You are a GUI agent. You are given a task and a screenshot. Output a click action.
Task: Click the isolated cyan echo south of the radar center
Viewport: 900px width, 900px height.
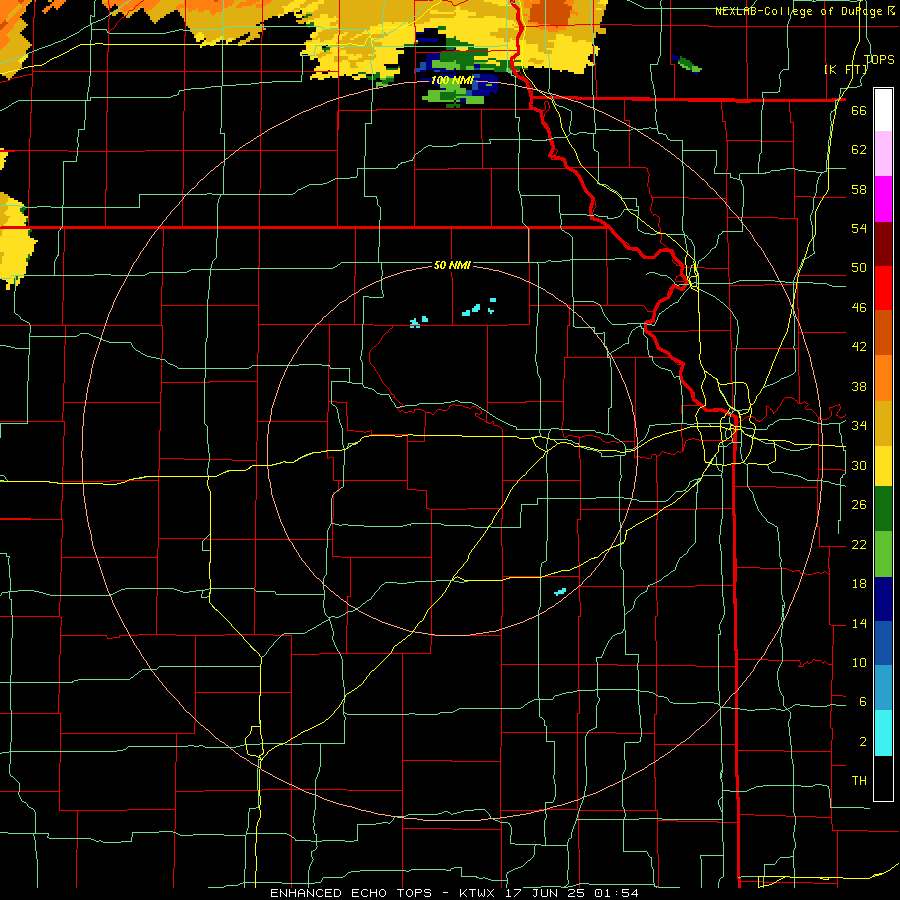click(560, 591)
